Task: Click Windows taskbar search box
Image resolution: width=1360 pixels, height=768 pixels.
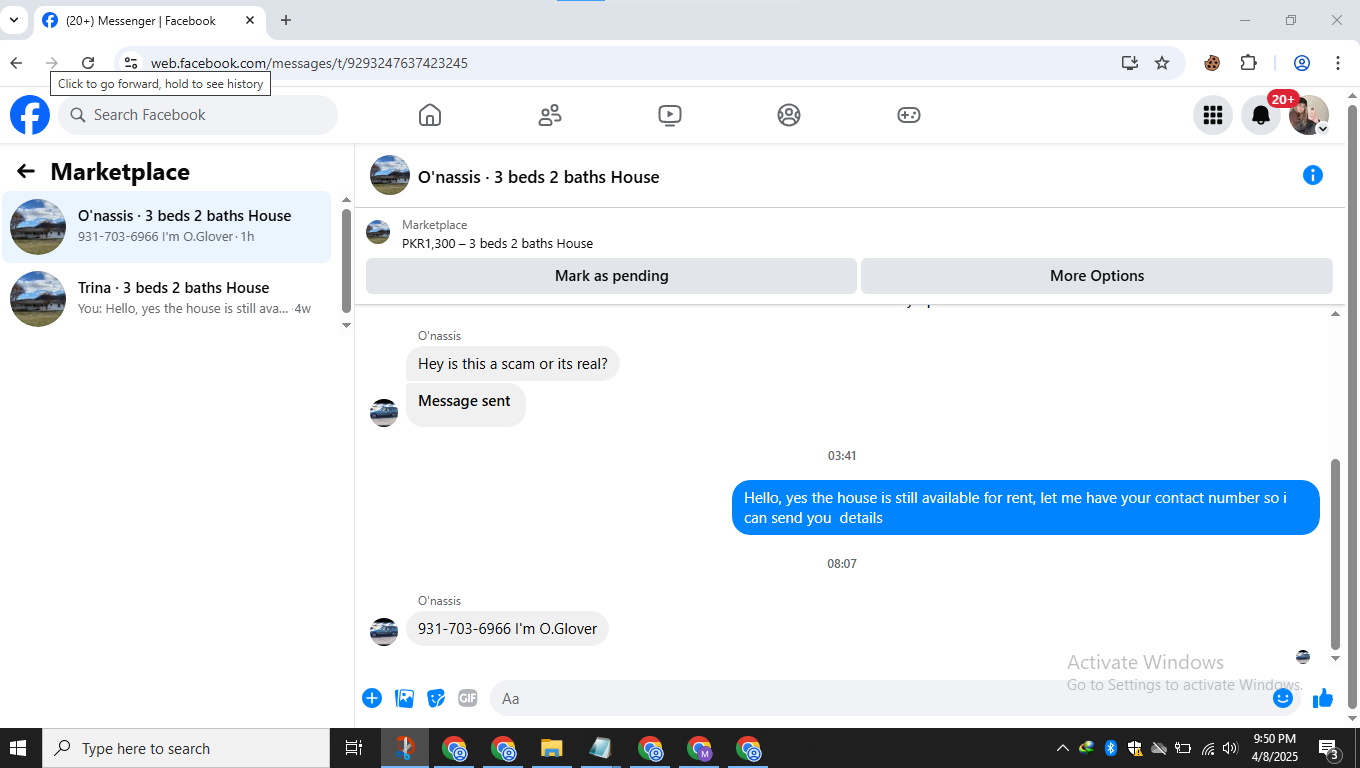Action: (x=186, y=748)
